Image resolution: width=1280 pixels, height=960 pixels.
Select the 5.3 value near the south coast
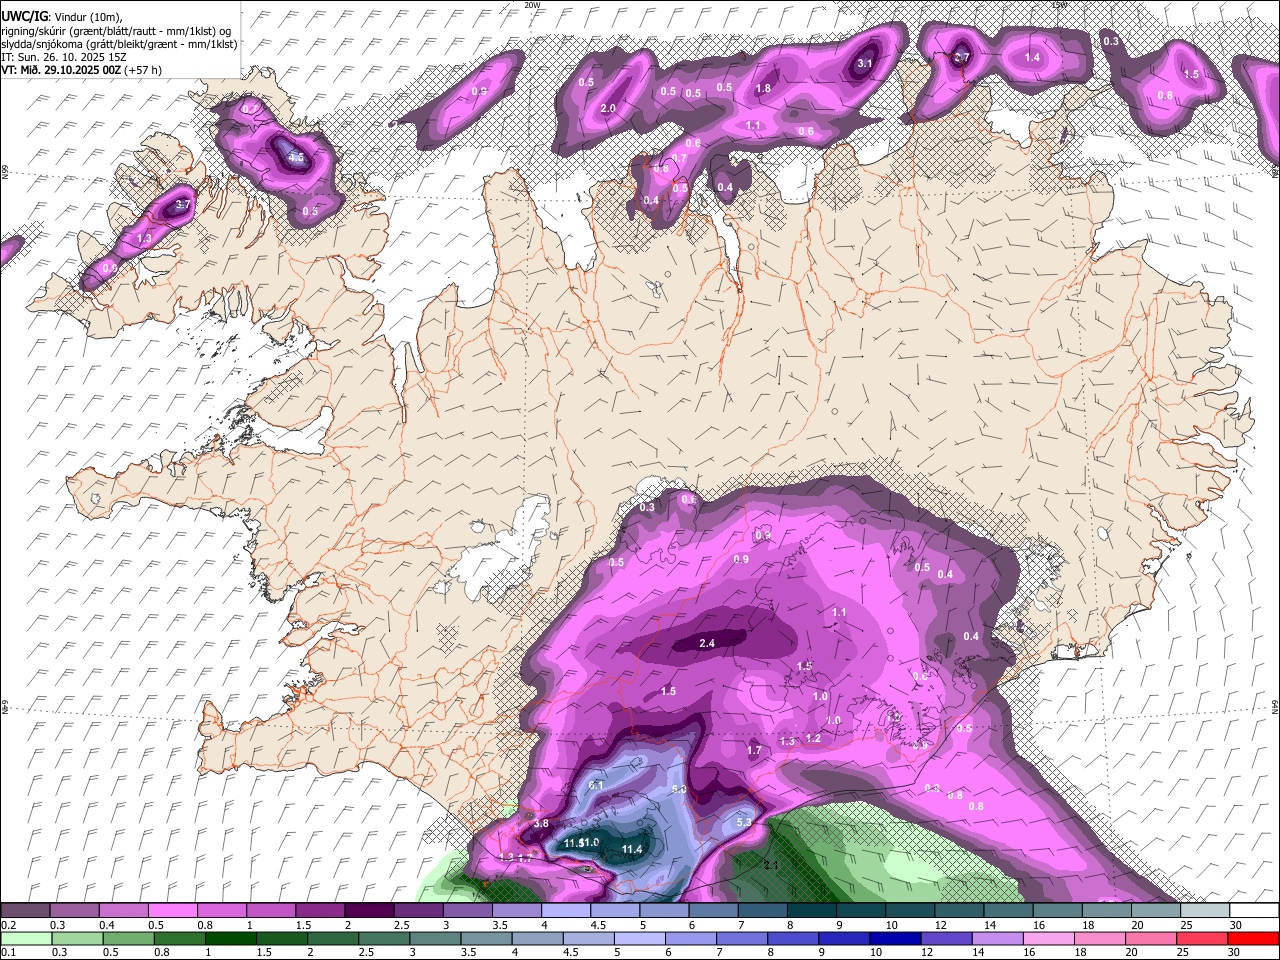pyautogui.click(x=743, y=822)
